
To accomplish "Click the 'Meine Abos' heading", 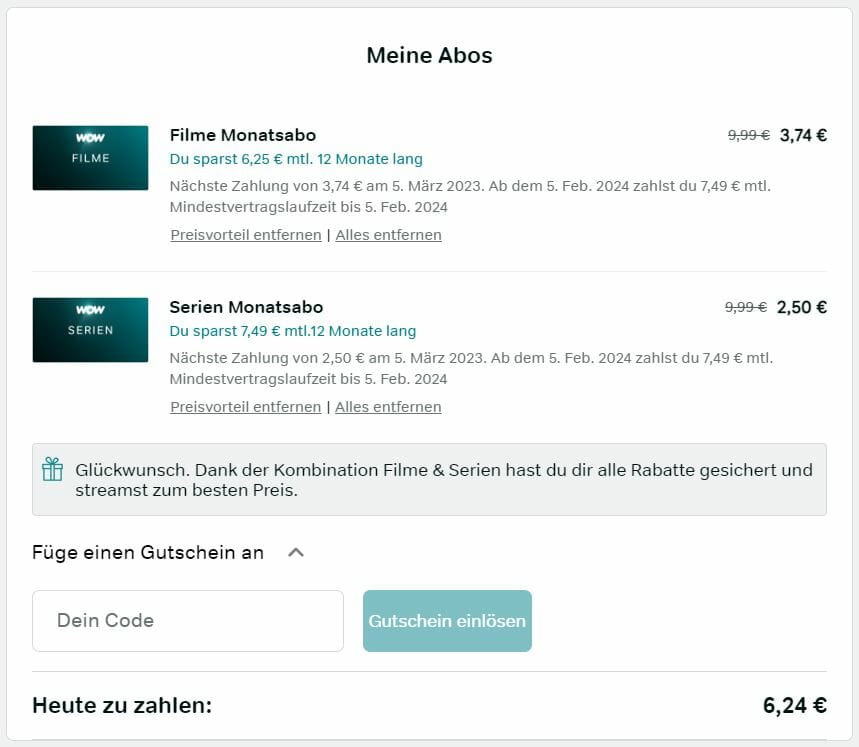I will pyautogui.click(x=429, y=55).
